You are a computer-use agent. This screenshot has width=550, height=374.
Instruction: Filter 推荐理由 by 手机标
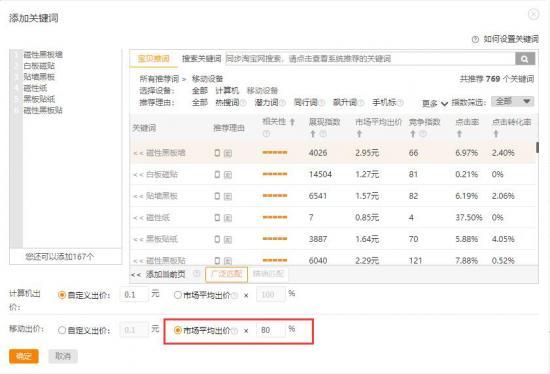tap(384, 102)
